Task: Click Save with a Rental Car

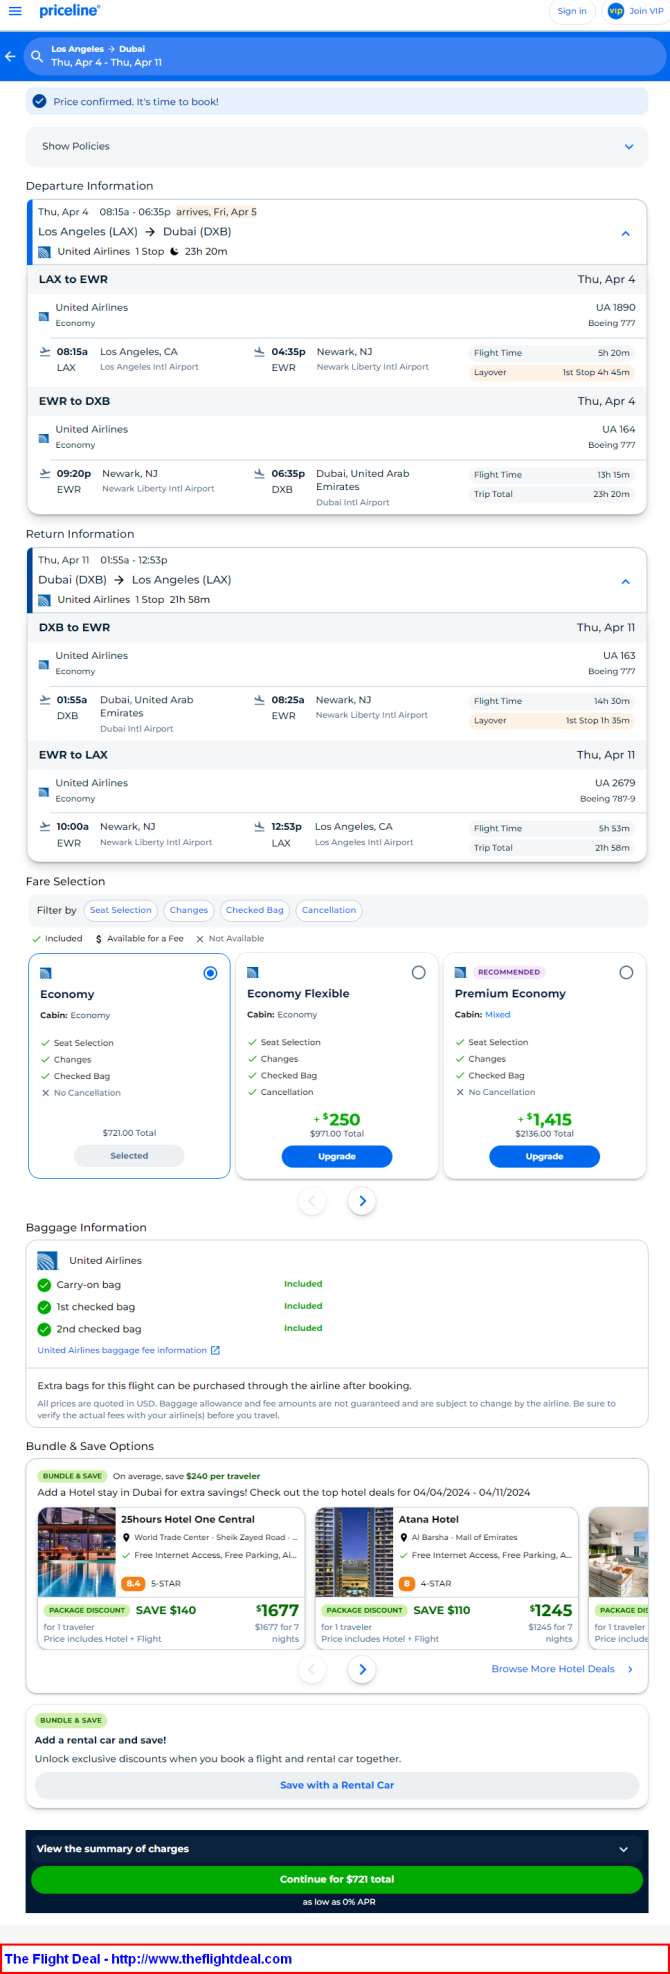Action: 337,1785
